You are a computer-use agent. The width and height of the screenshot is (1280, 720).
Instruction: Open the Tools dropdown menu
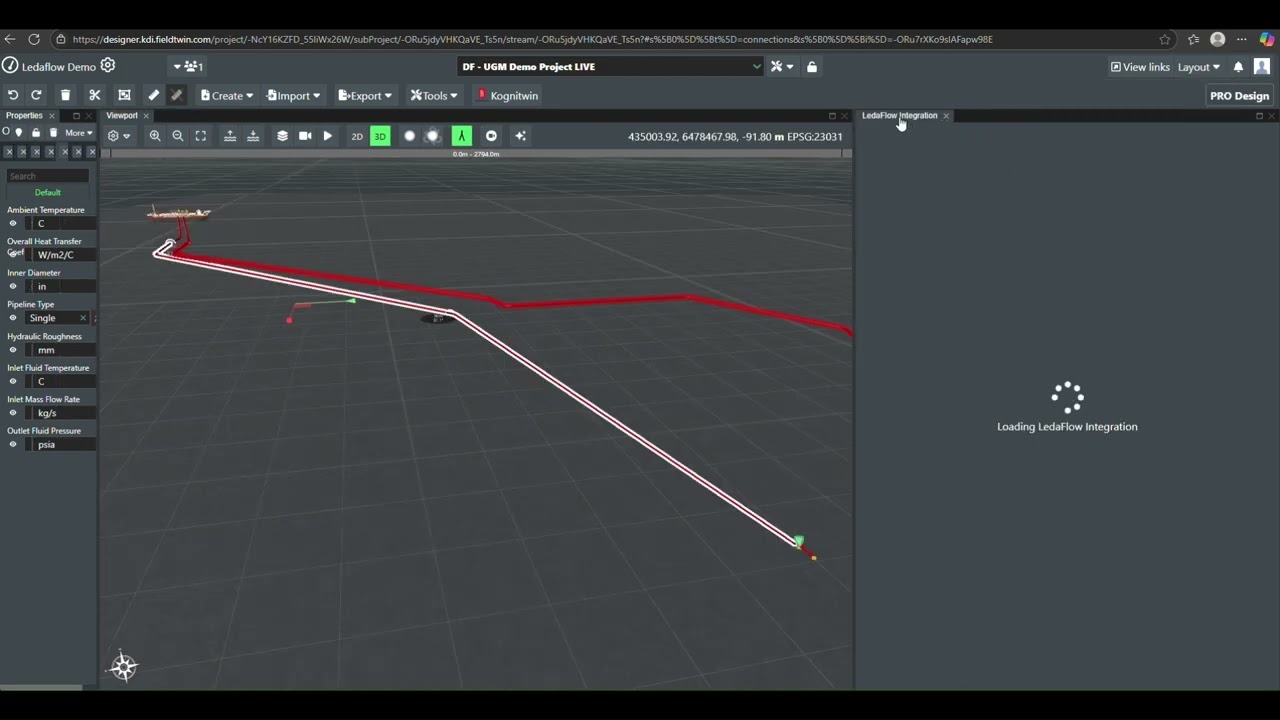pyautogui.click(x=434, y=96)
